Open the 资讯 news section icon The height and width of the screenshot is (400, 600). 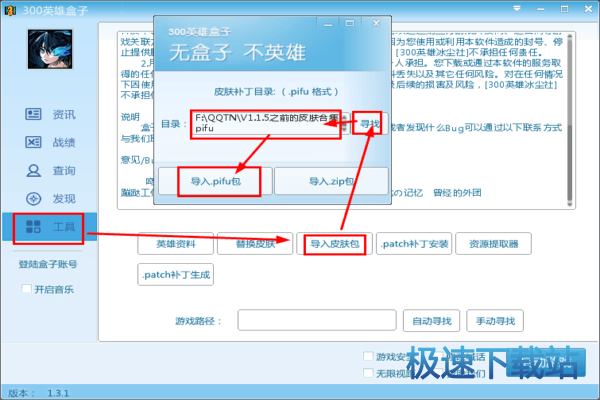33,114
